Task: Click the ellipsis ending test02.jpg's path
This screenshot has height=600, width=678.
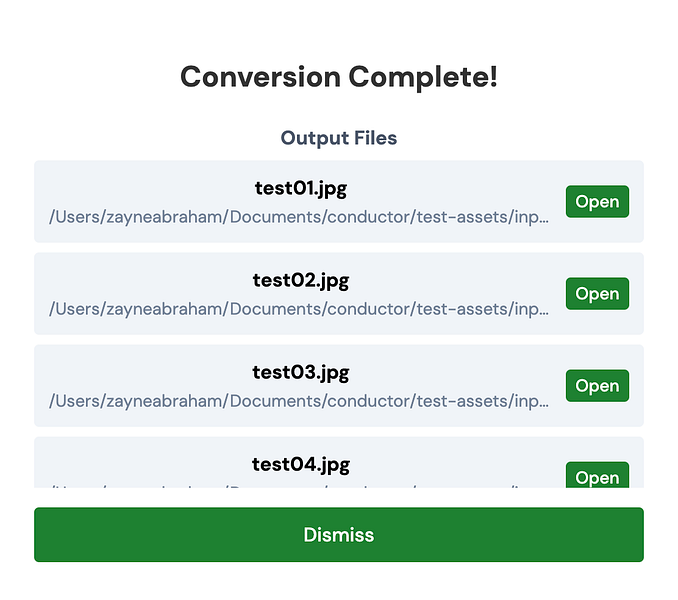Action: [543, 311]
